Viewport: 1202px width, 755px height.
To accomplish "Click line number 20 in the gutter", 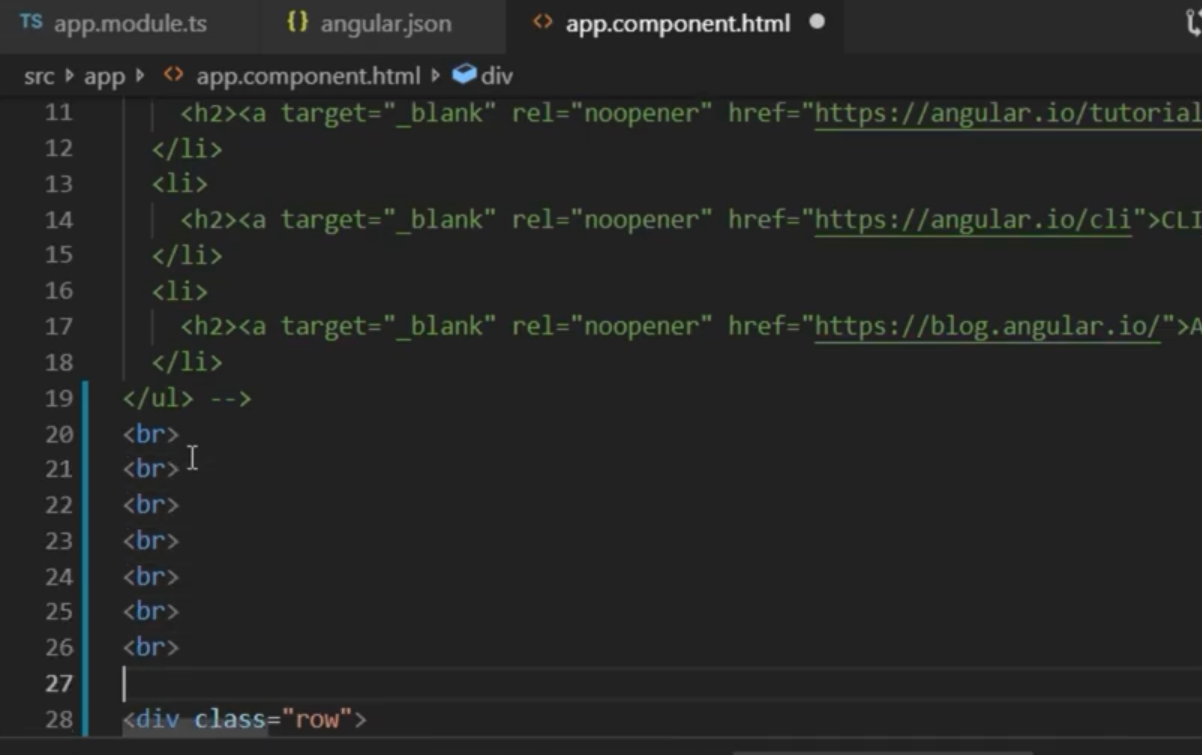I will pyautogui.click(x=59, y=434).
